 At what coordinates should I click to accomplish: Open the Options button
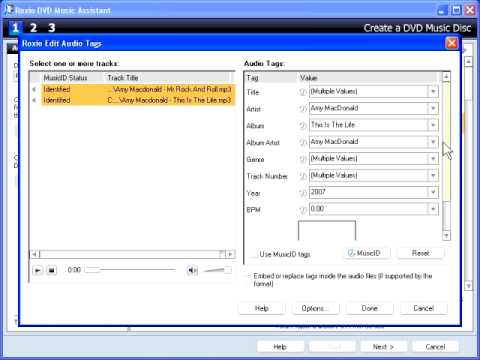[x=315, y=308]
